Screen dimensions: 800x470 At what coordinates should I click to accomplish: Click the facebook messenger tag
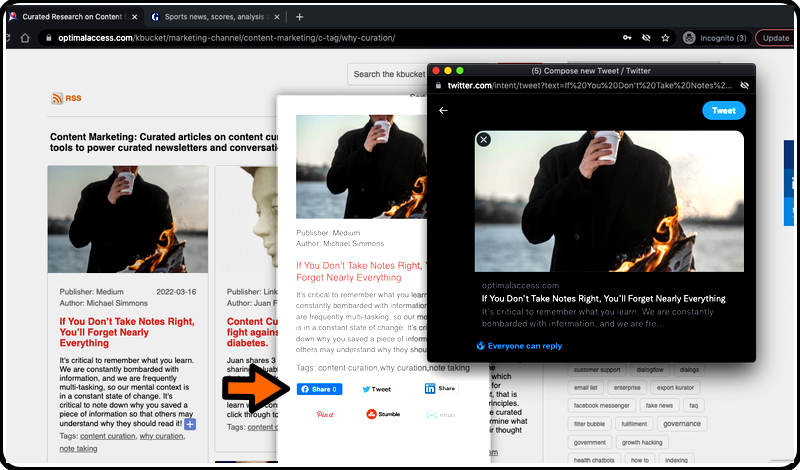click(x=602, y=405)
